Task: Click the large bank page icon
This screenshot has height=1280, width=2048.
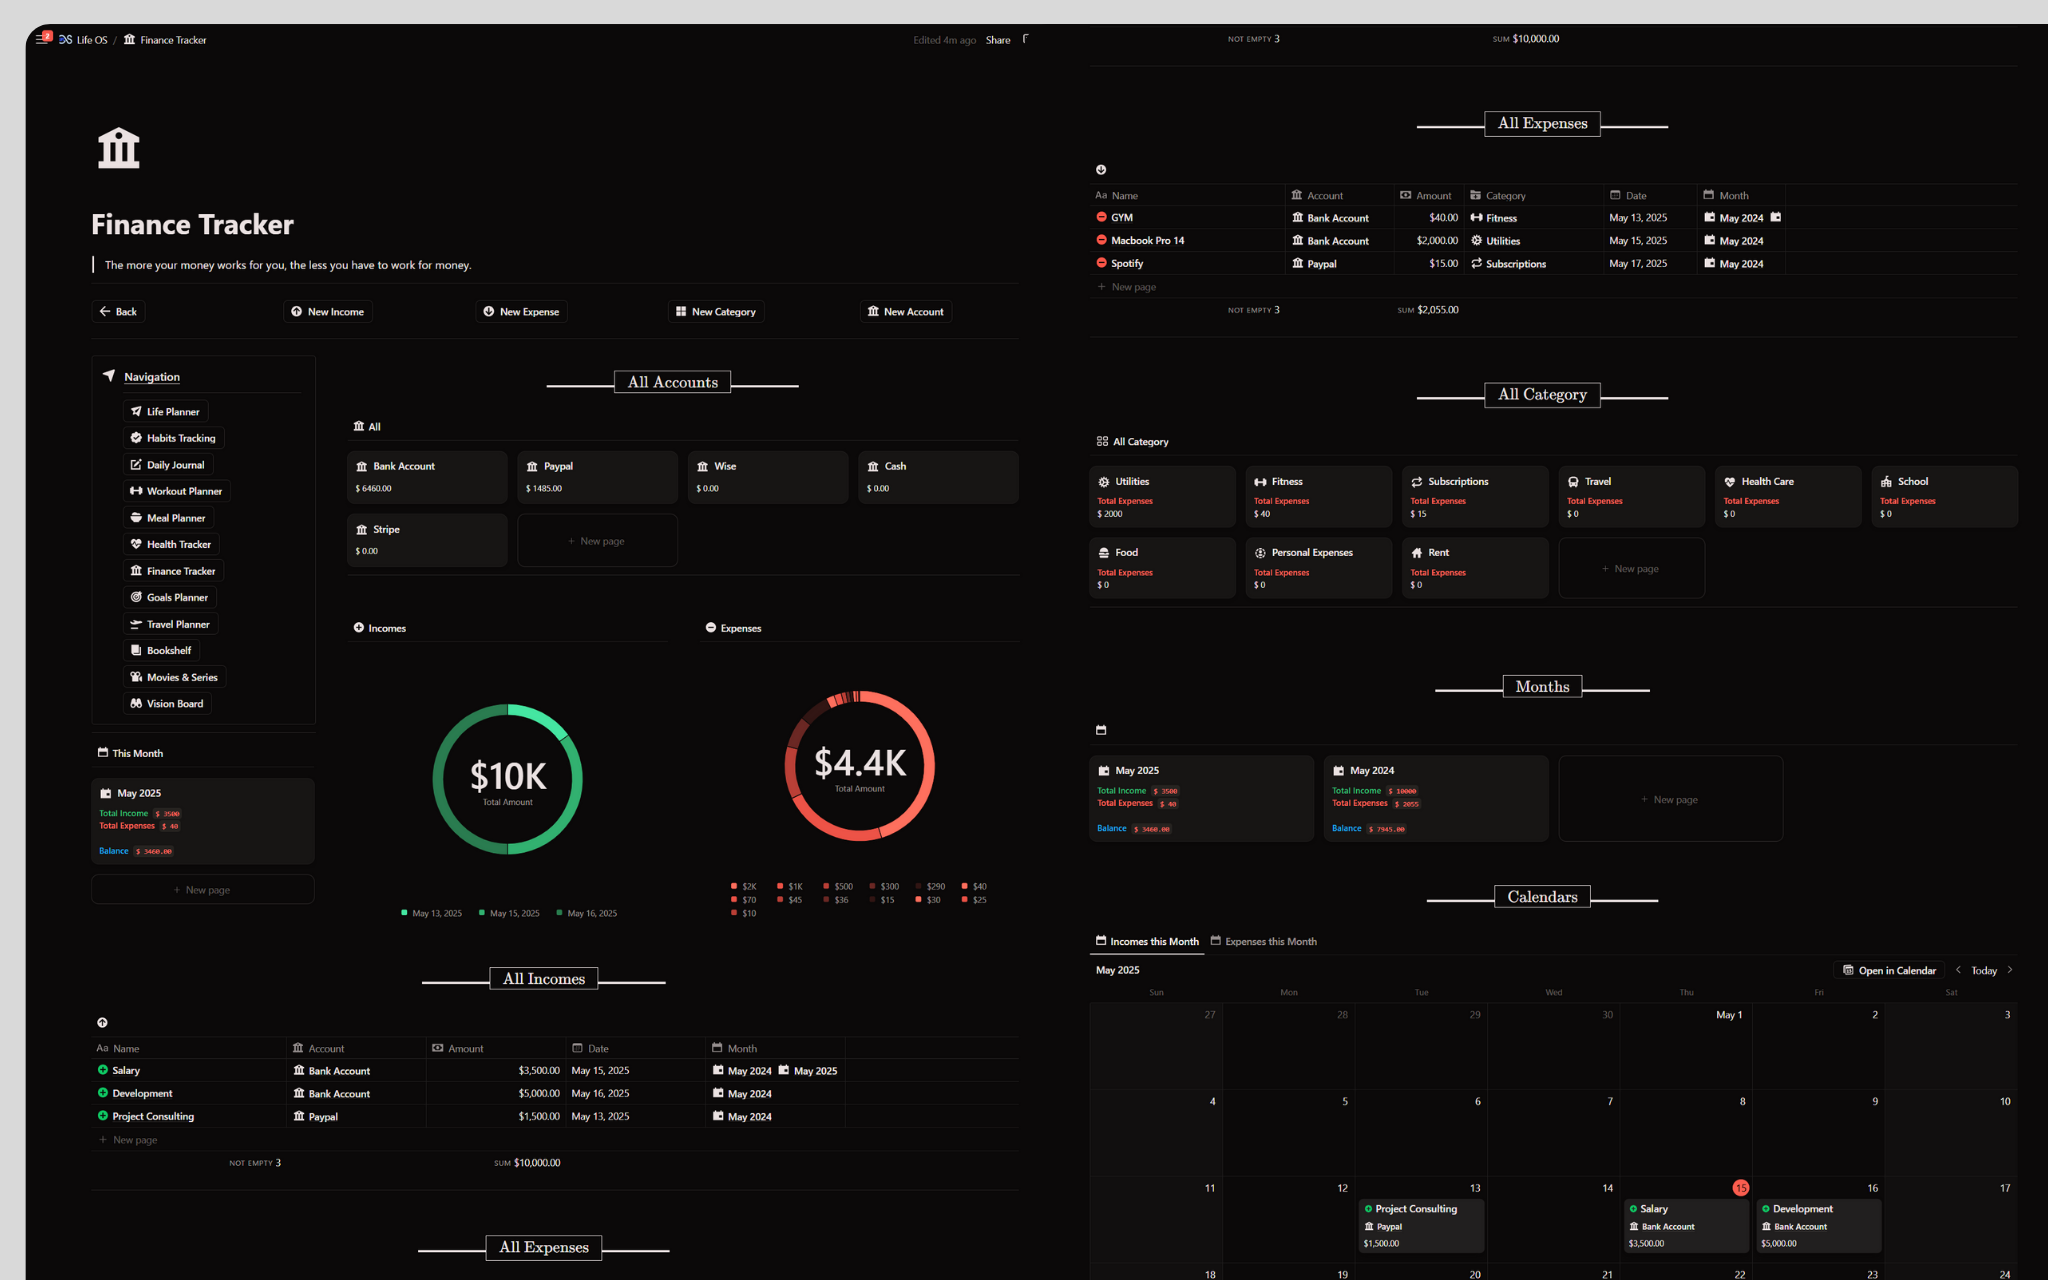Action: (x=118, y=148)
